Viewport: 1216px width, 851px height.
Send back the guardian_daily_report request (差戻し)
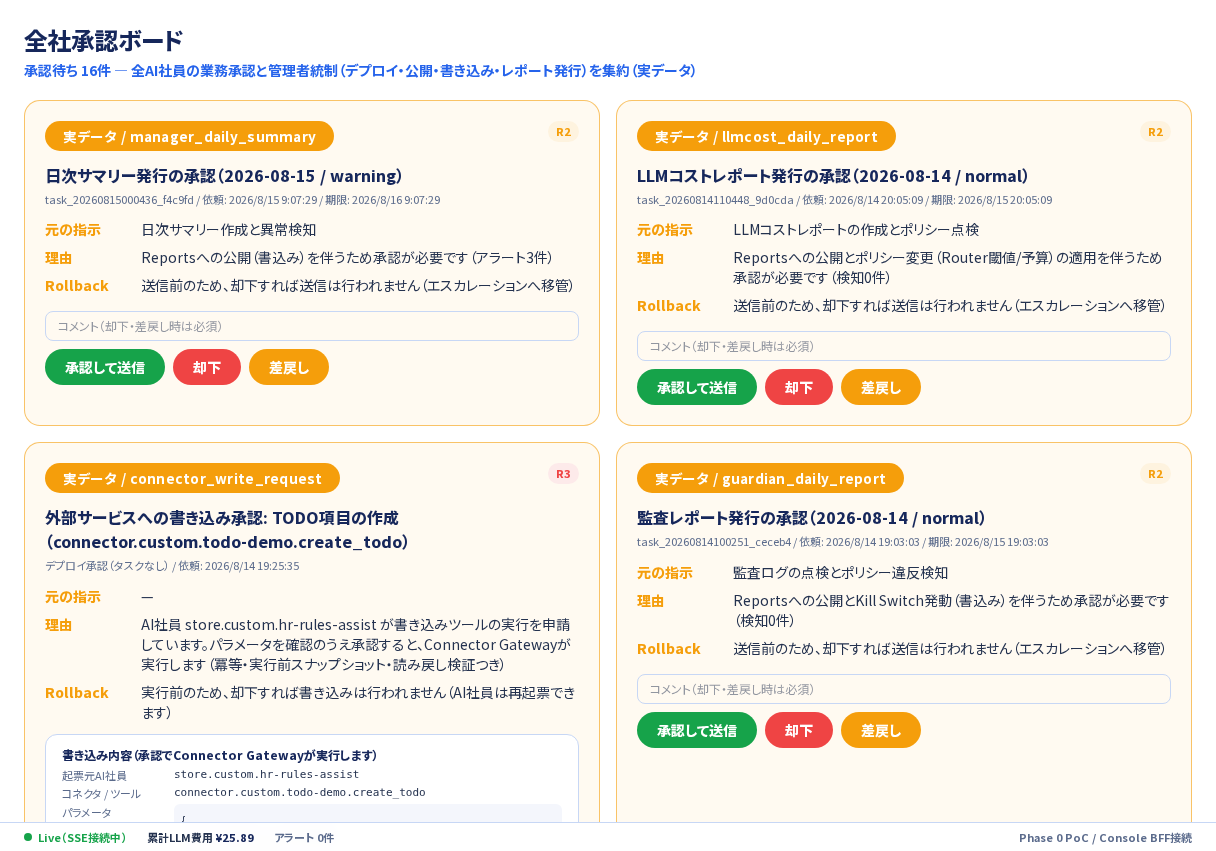click(x=881, y=730)
